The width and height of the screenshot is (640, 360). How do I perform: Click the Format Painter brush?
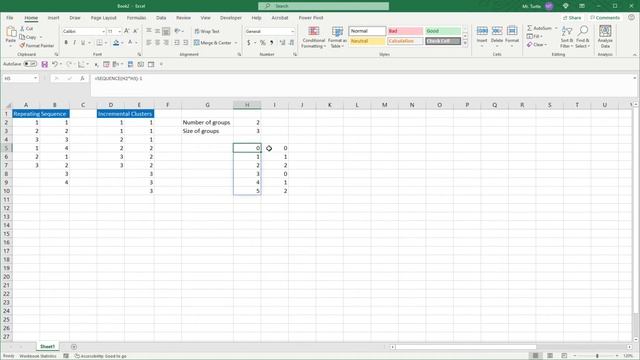(22, 45)
